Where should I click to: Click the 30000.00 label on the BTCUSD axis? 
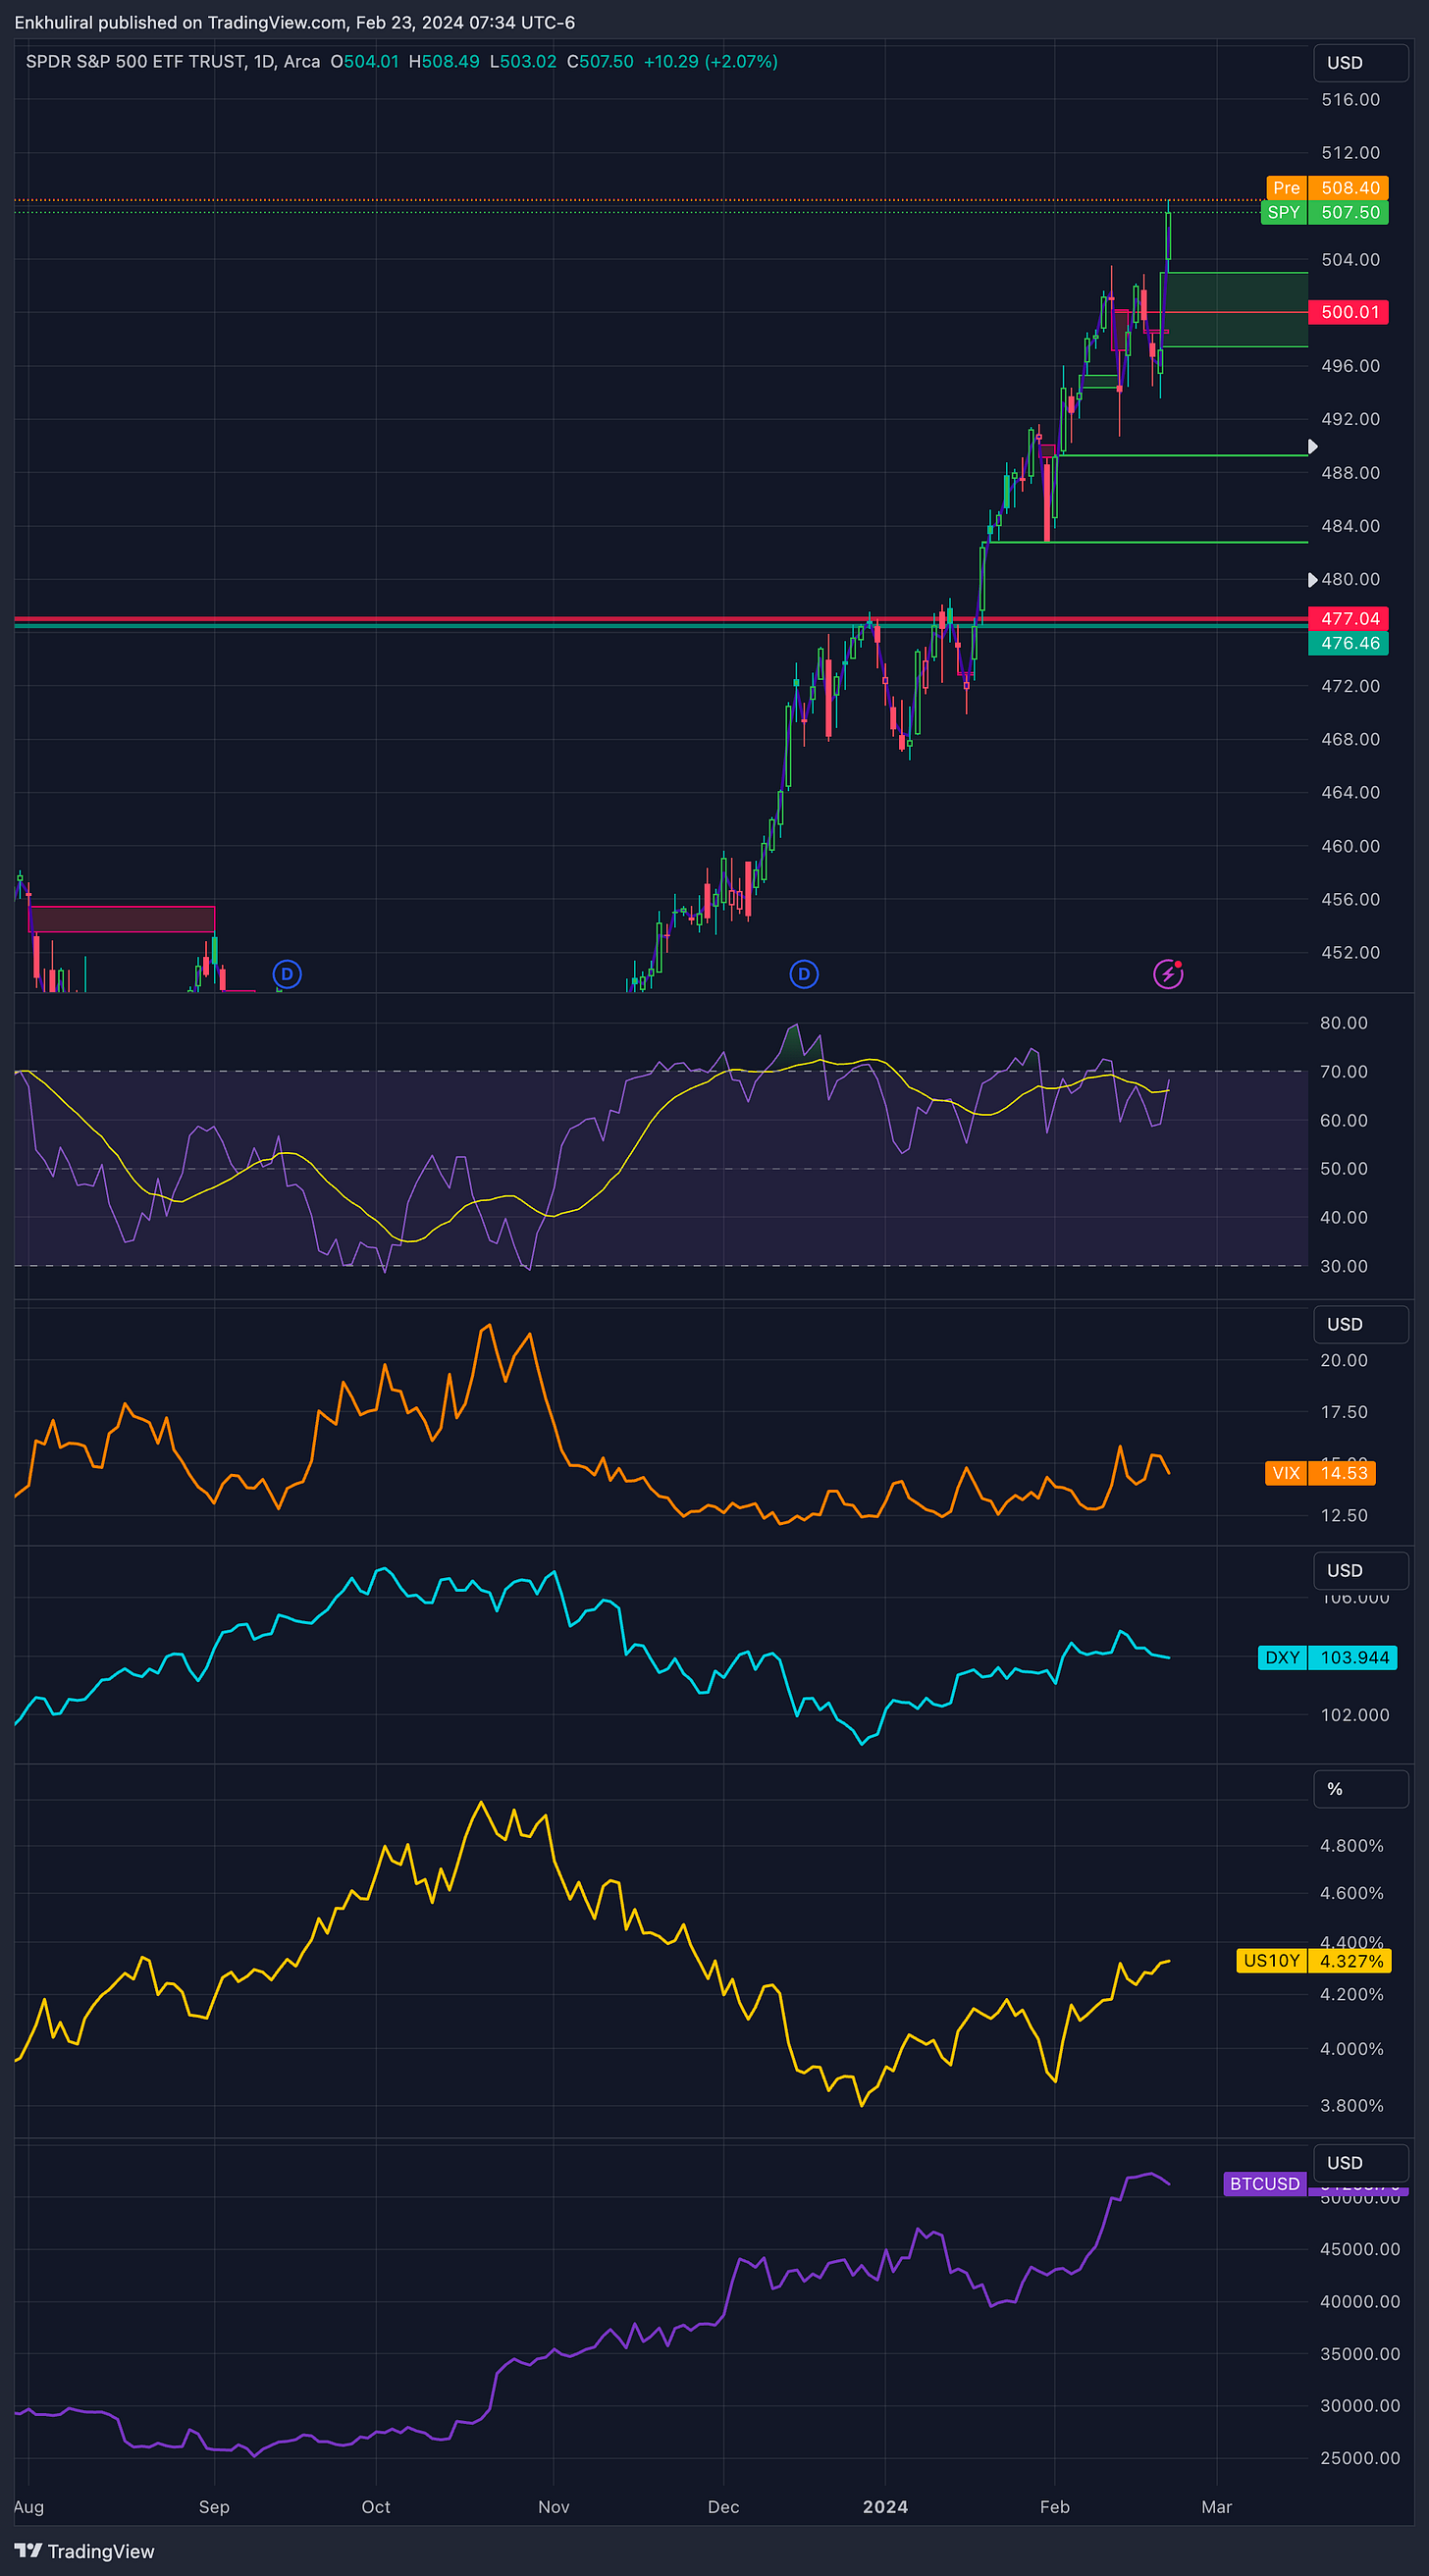[x=1360, y=2406]
